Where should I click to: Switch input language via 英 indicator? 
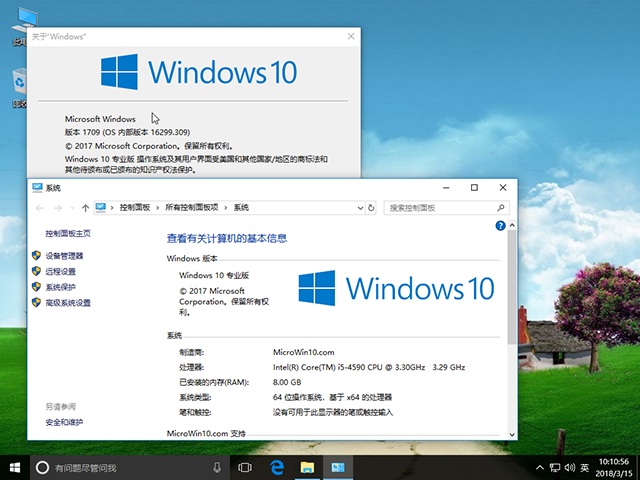[x=584, y=468]
